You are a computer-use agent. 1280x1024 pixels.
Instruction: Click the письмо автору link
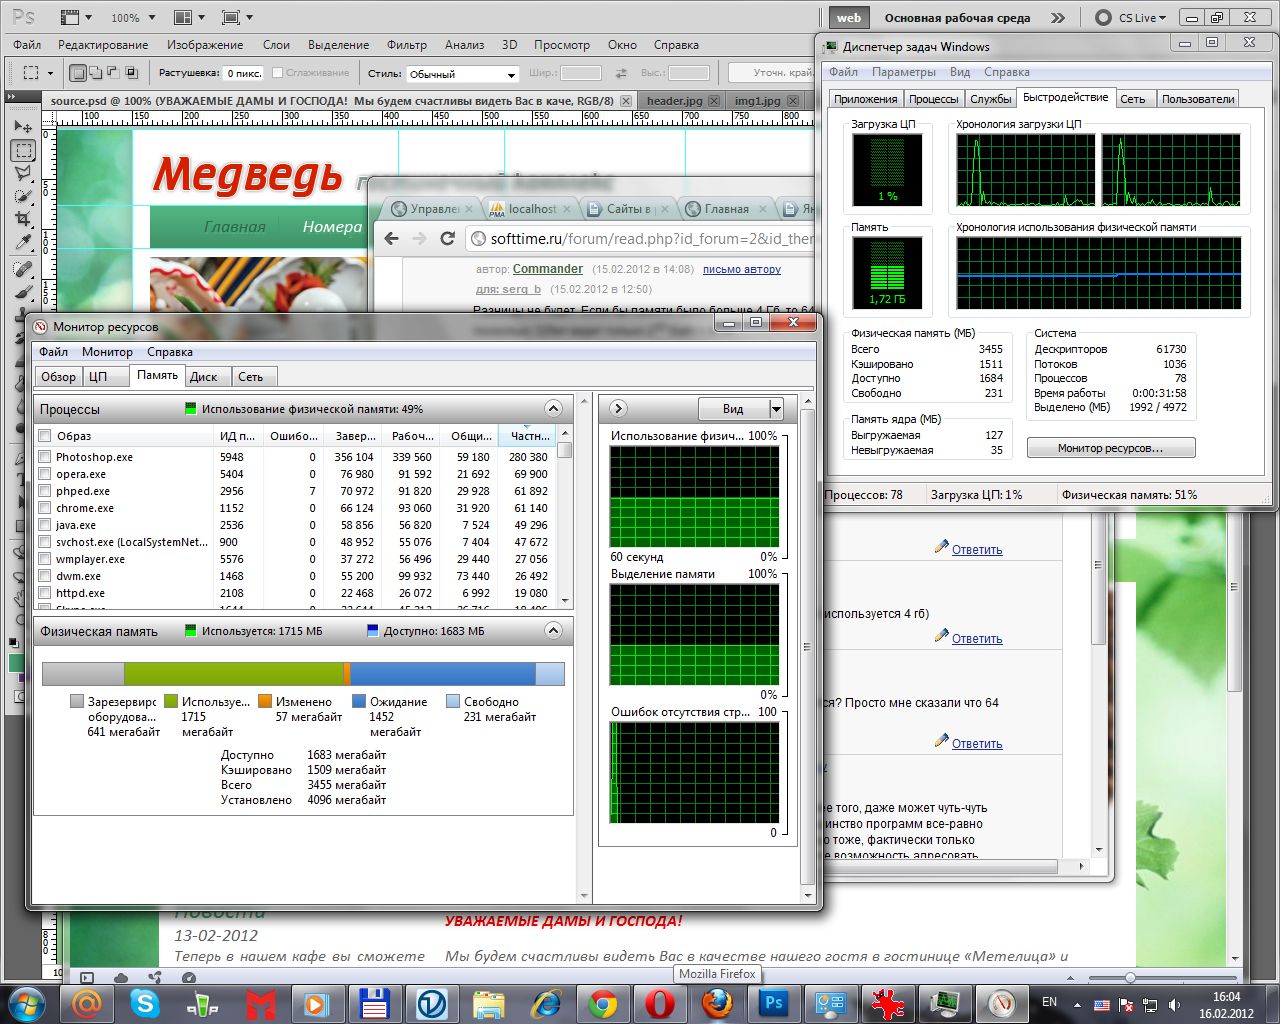[741, 269]
